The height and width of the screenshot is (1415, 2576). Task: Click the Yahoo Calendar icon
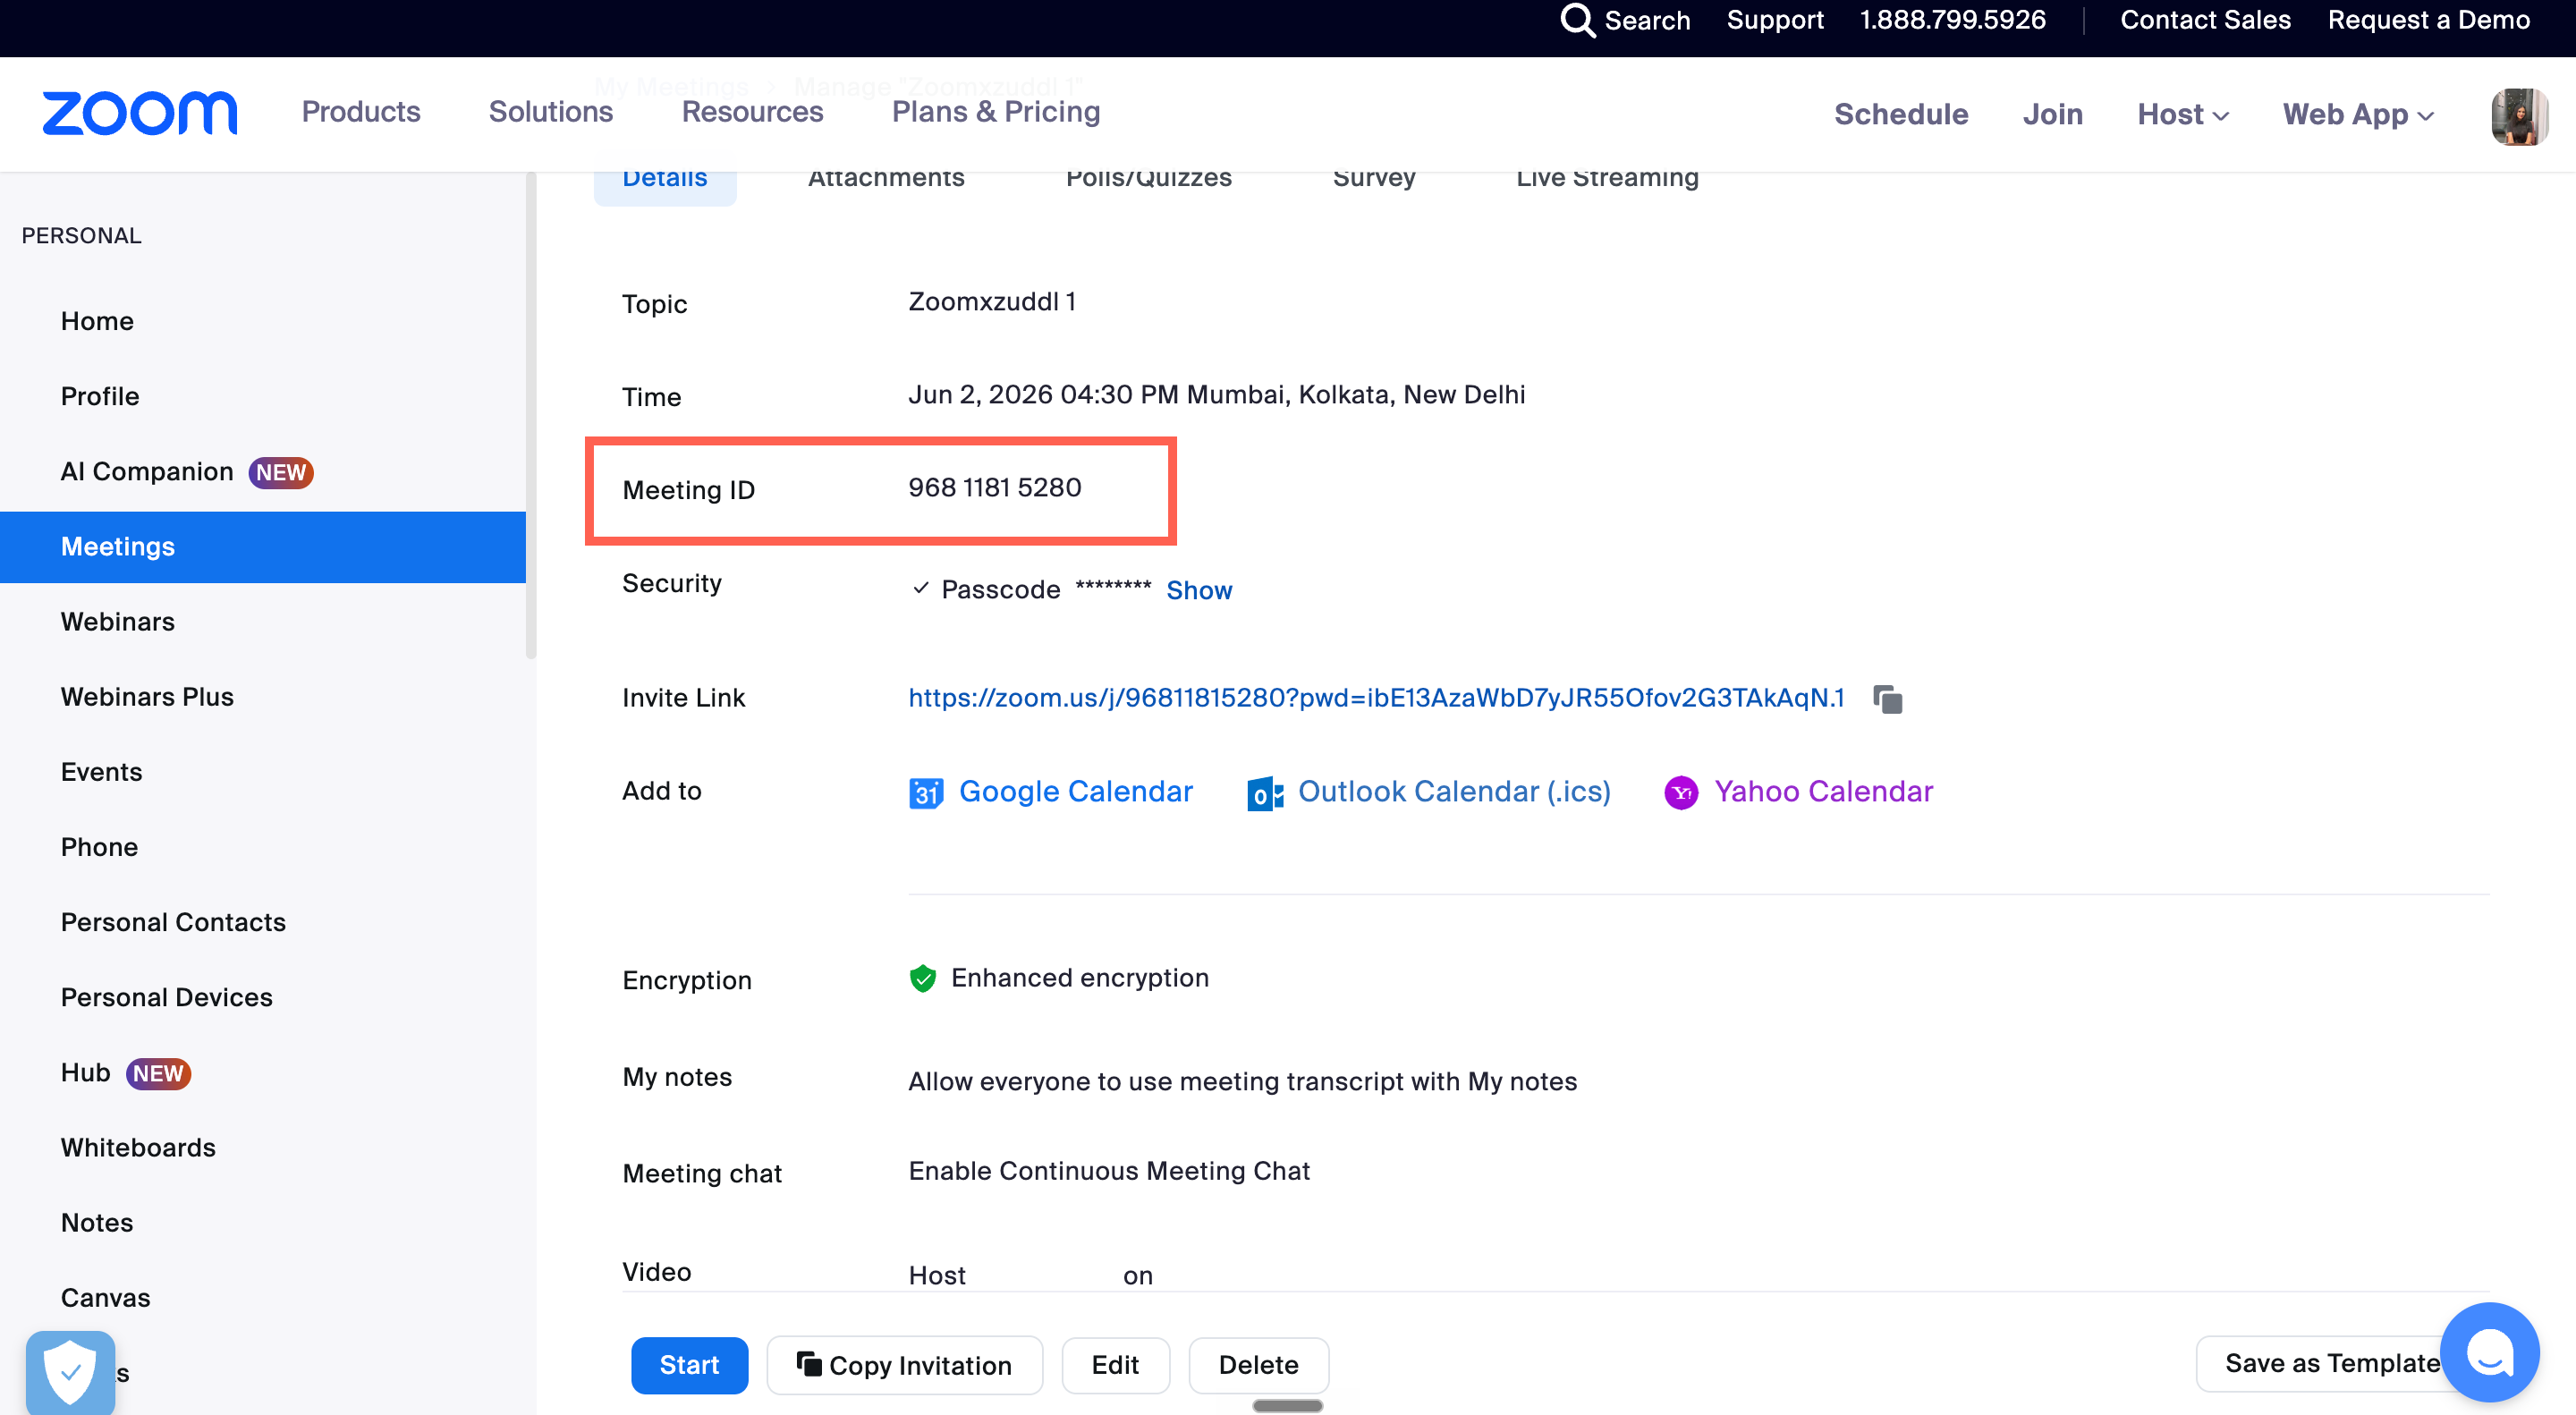click(1681, 793)
